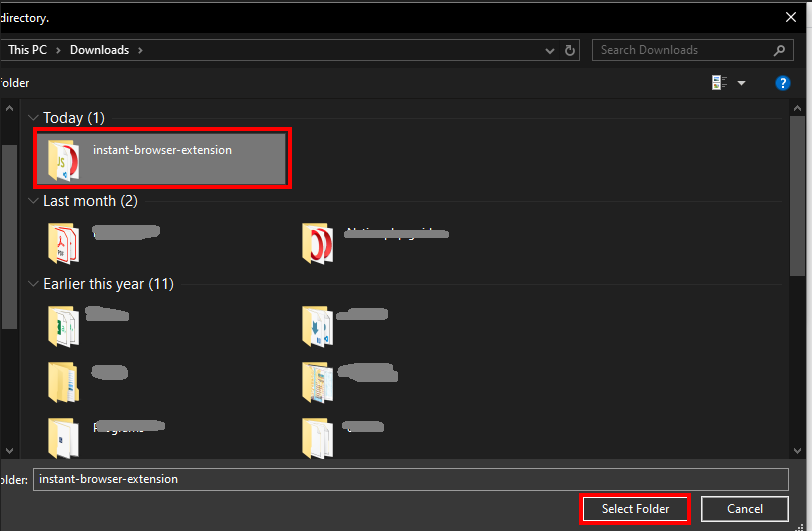The width and height of the screenshot is (812, 531).
Task: Expand the chevron after Downloads
Action: pos(140,50)
